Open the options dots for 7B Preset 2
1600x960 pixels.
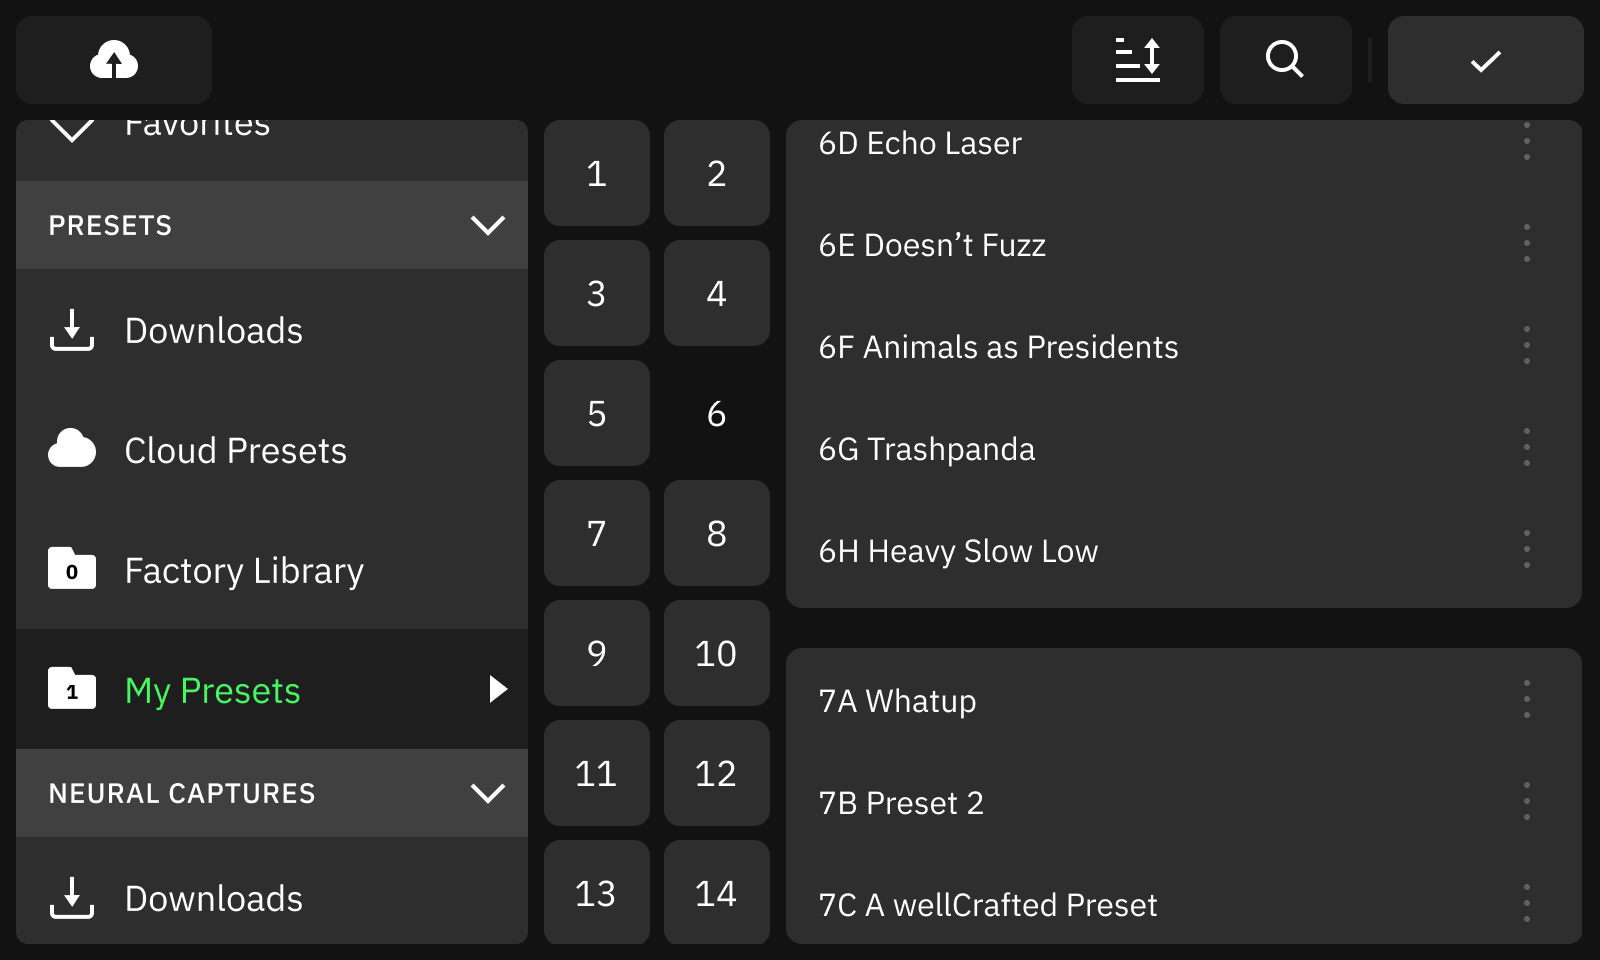click(1526, 801)
